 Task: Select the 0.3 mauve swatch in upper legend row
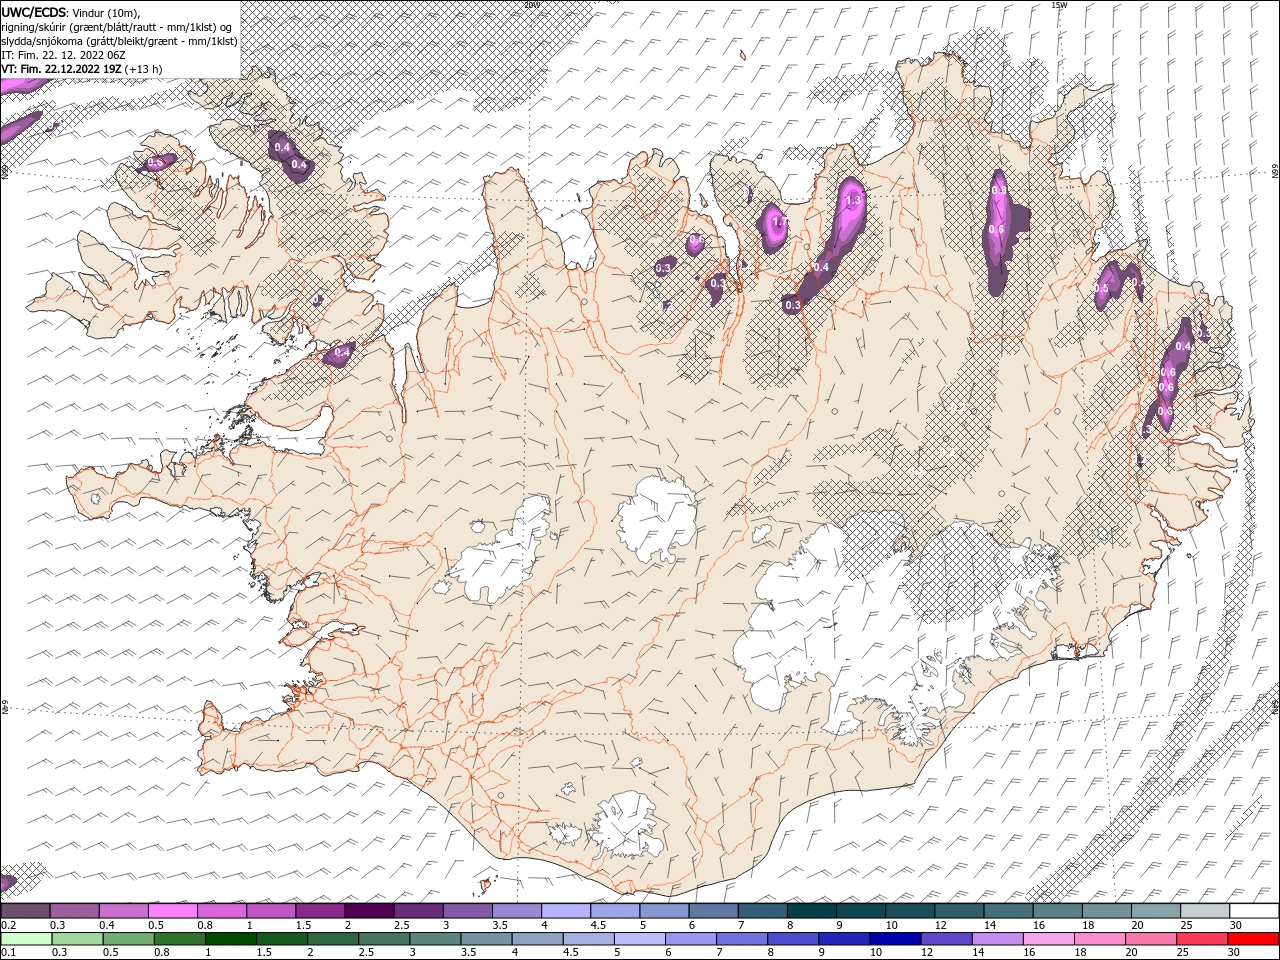pos(74,911)
